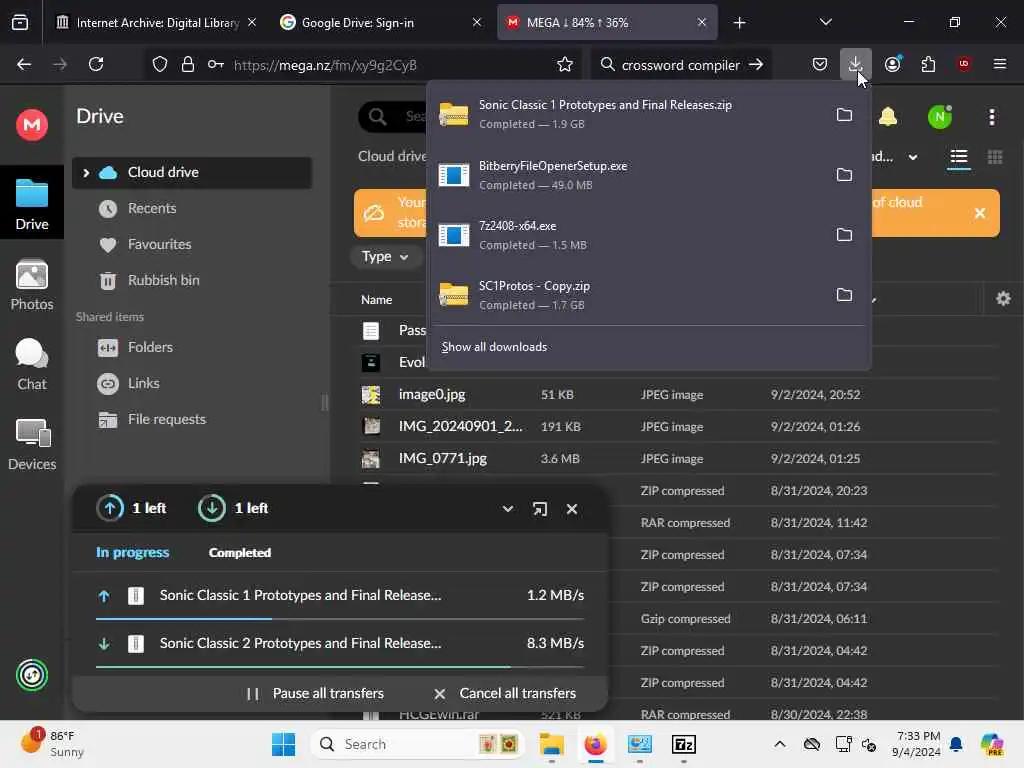Switch to grid thumbnail view
The height and width of the screenshot is (768, 1024).
coord(995,157)
